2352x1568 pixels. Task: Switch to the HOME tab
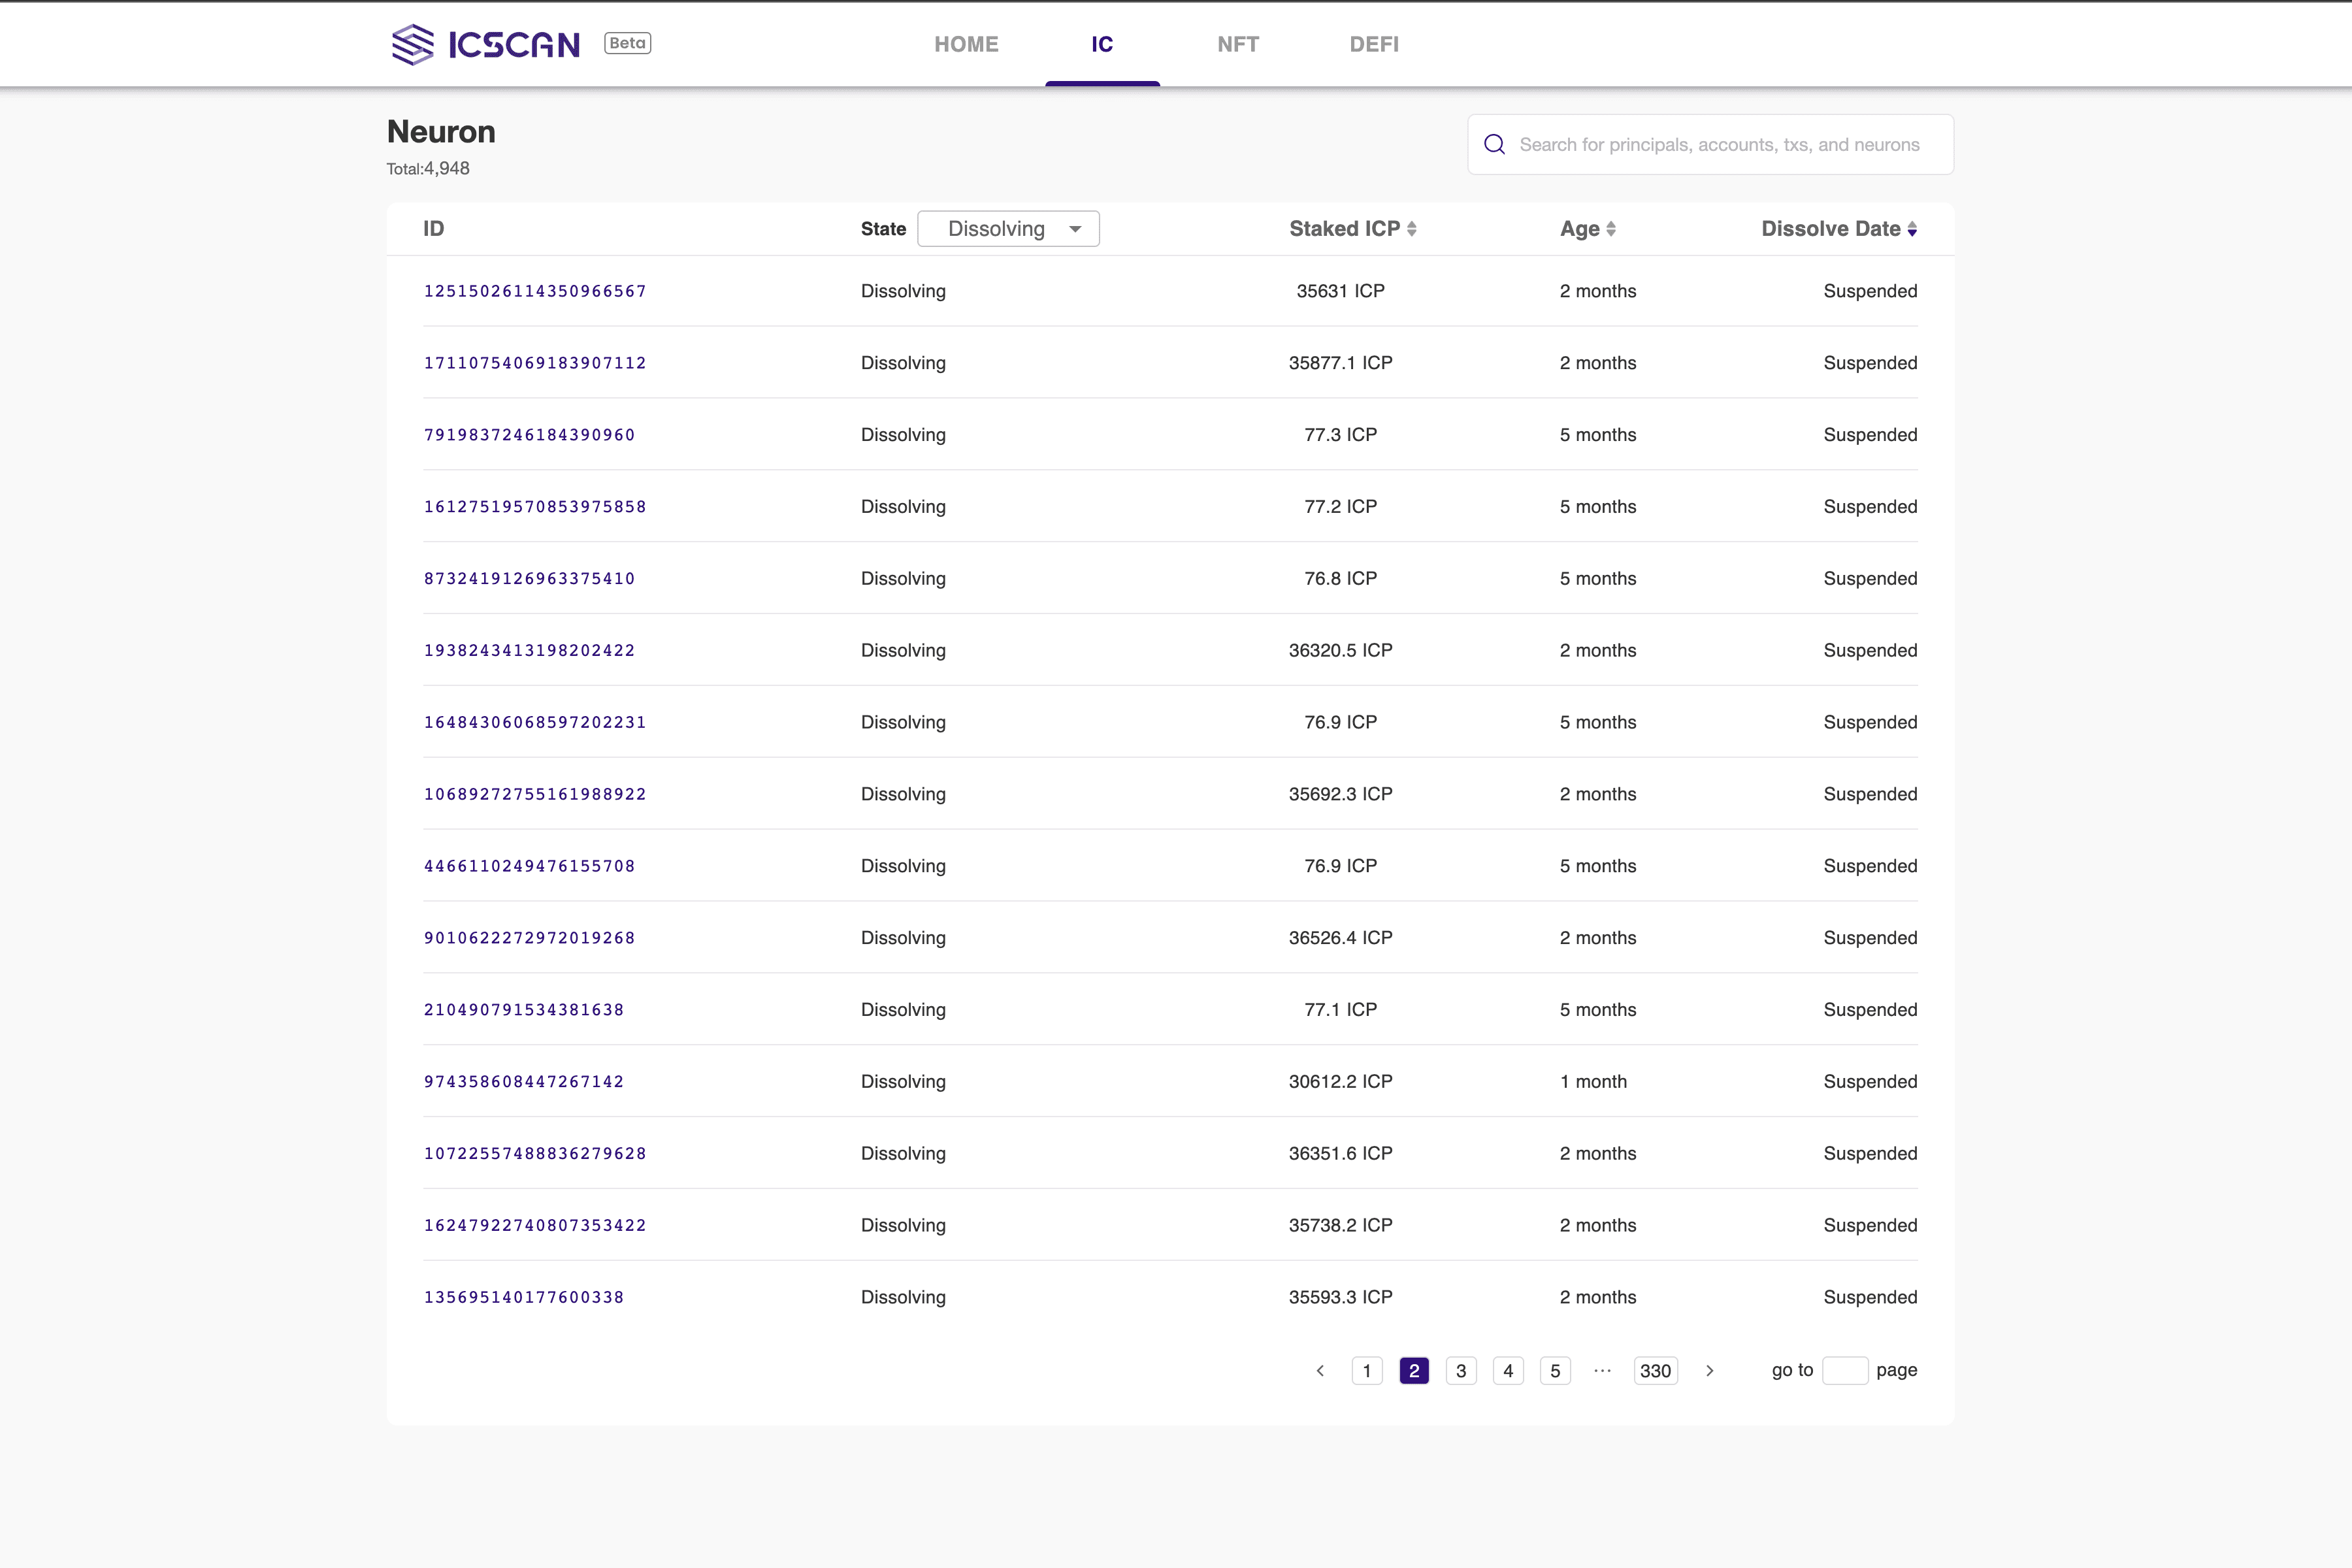tap(966, 44)
